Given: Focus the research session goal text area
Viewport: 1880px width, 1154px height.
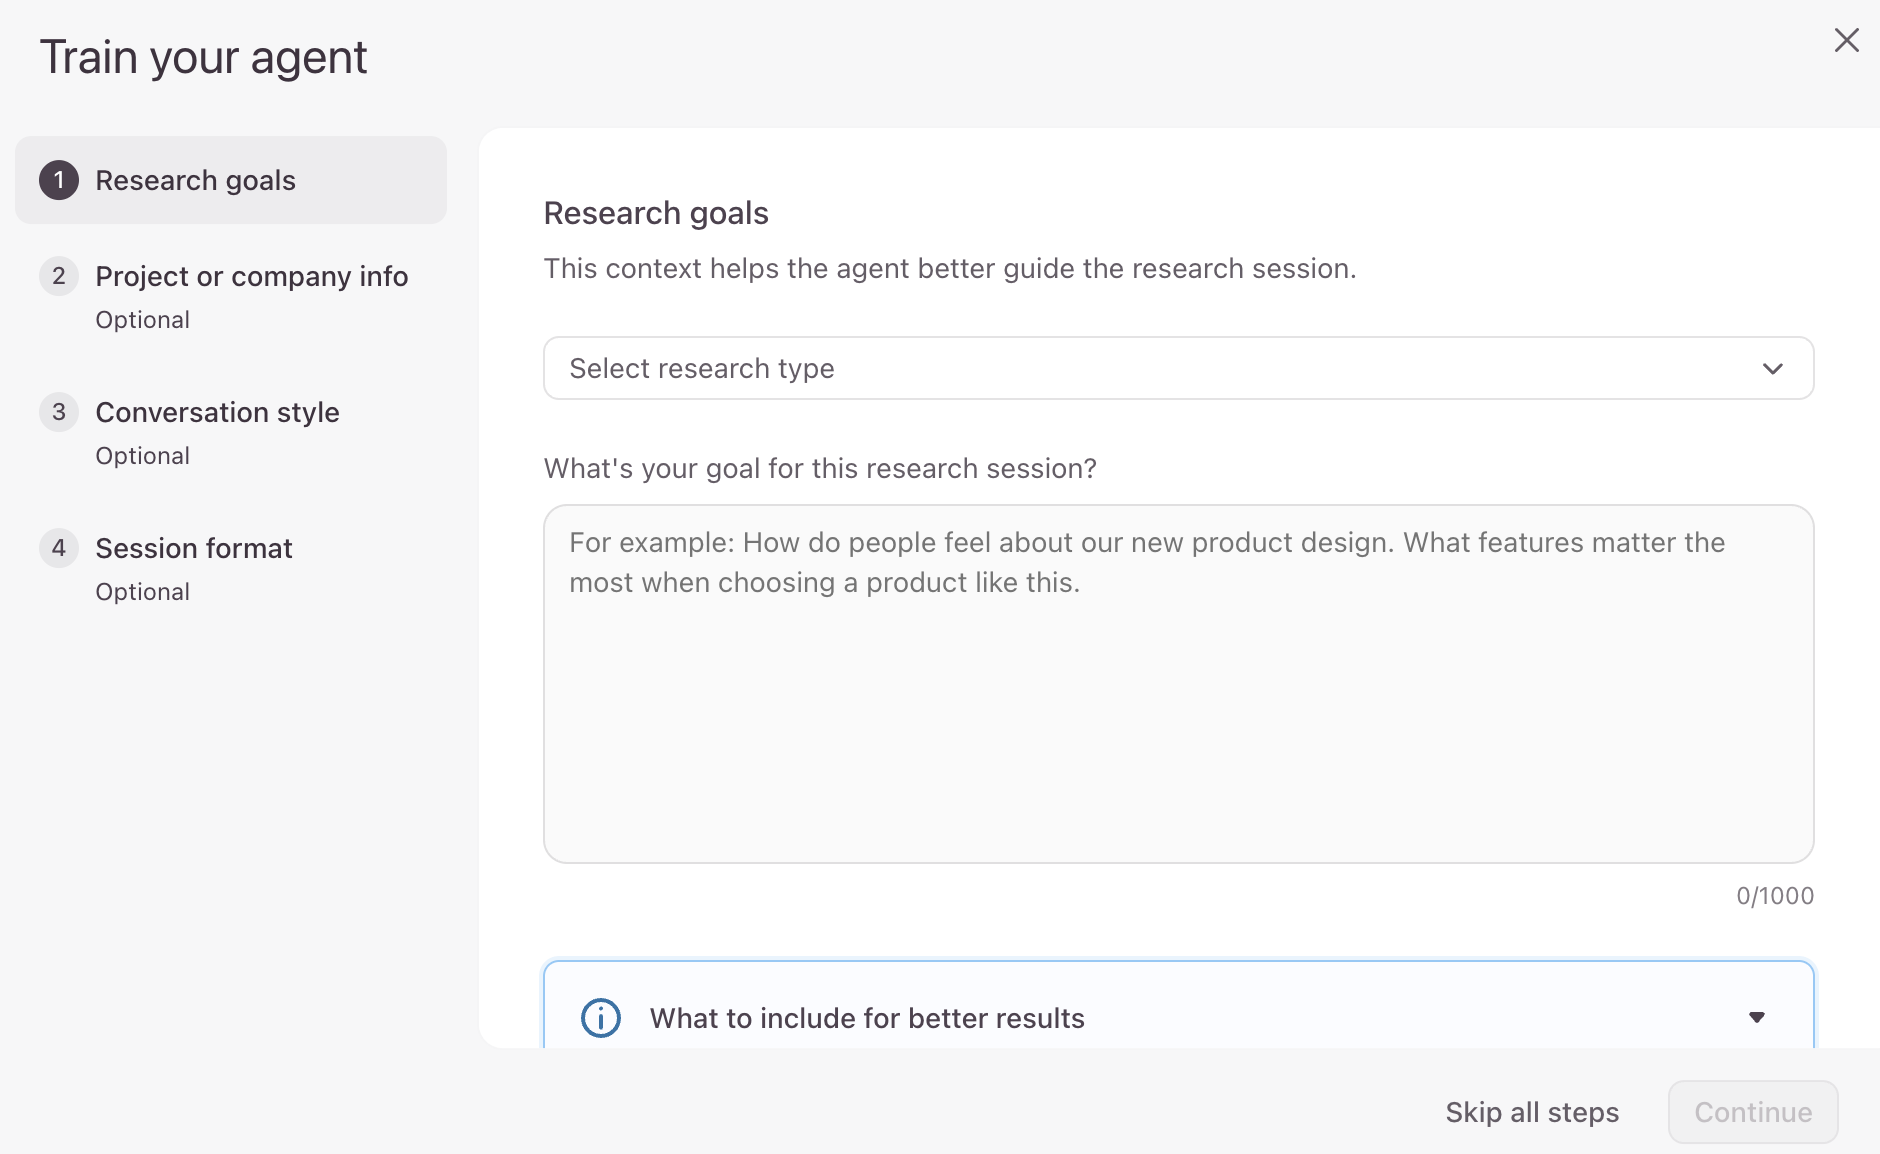Looking at the screenshot, I should 1178,684.
